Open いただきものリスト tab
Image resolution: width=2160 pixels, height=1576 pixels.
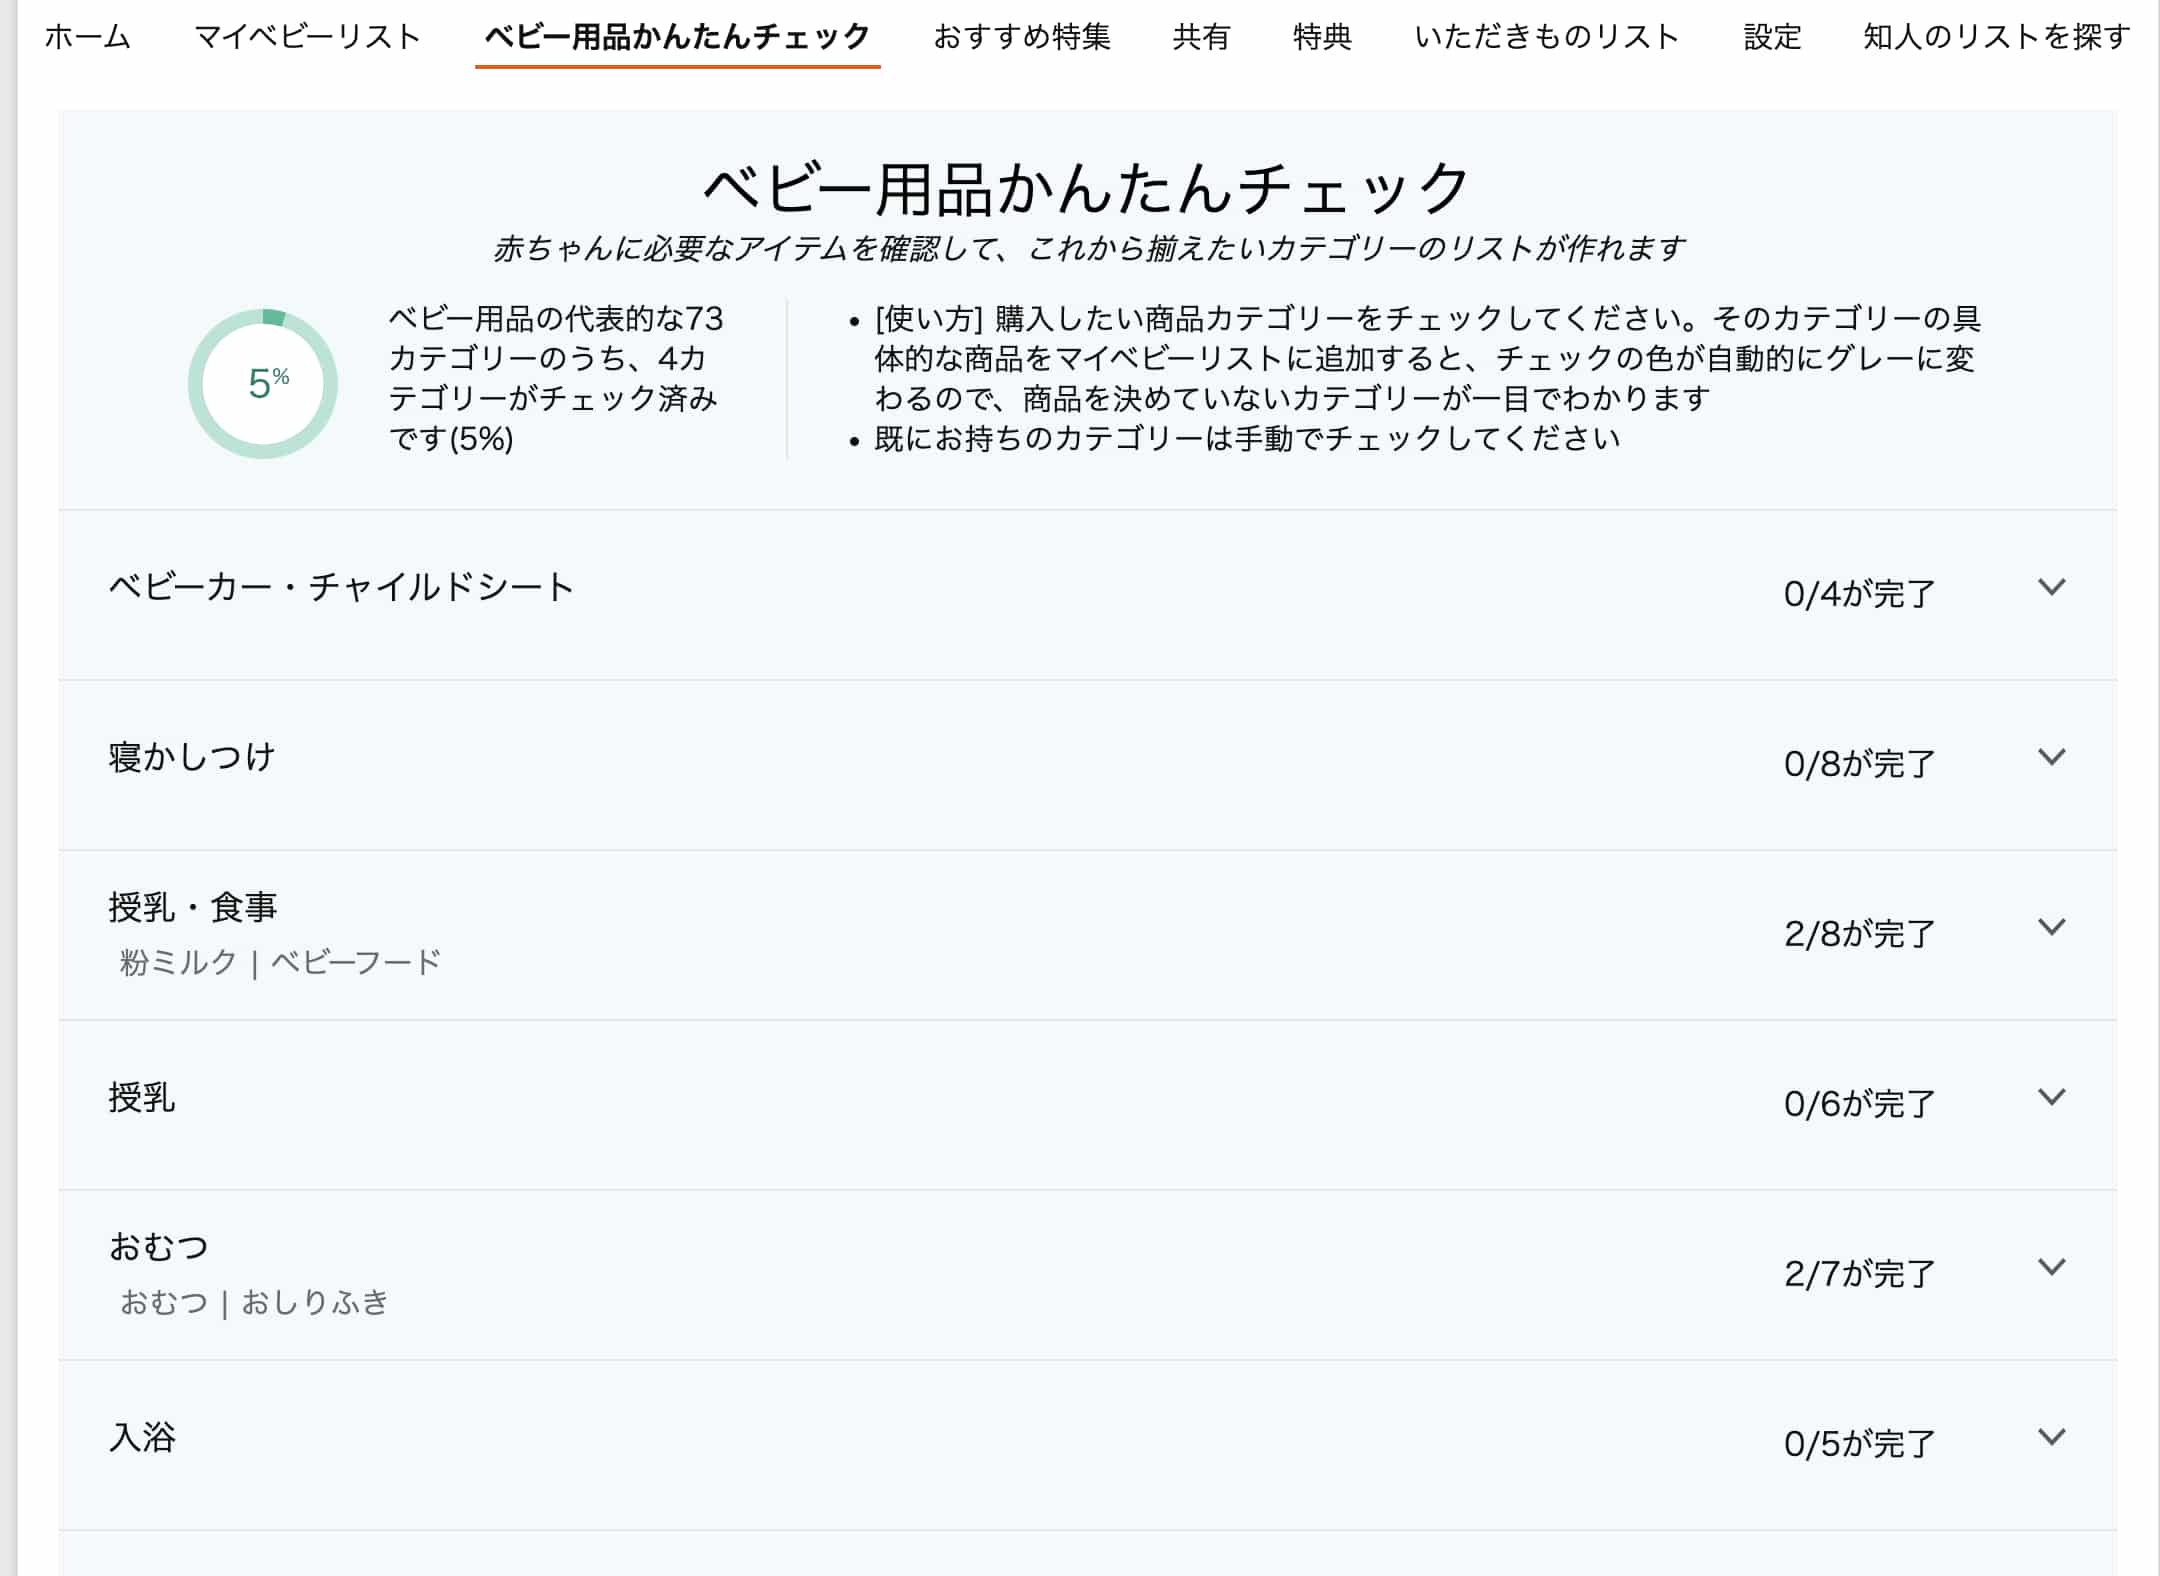point(1546,37)
